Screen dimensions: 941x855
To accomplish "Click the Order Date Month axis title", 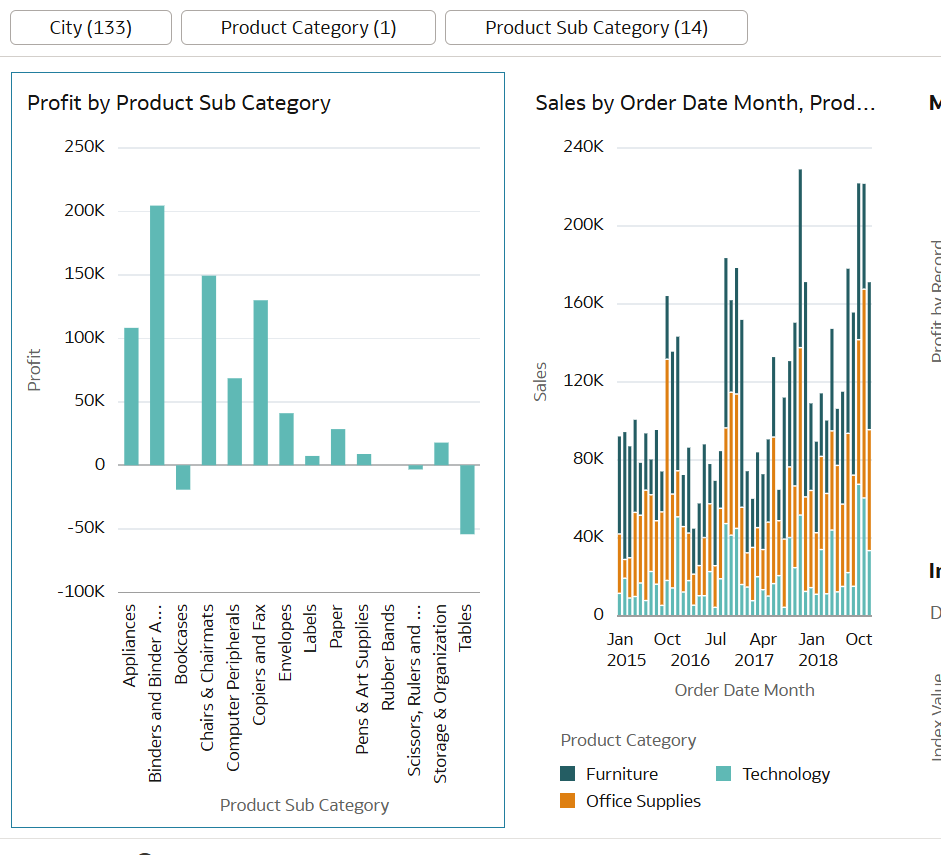I will 744,690.
